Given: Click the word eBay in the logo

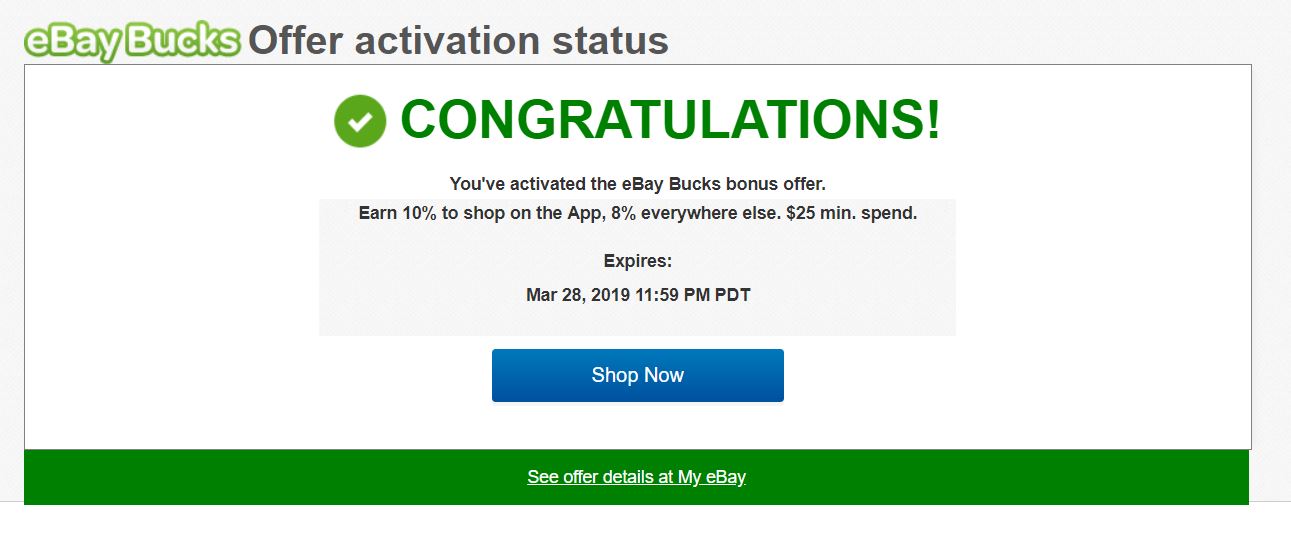Looking at the screenshot, I should (75, 41).
